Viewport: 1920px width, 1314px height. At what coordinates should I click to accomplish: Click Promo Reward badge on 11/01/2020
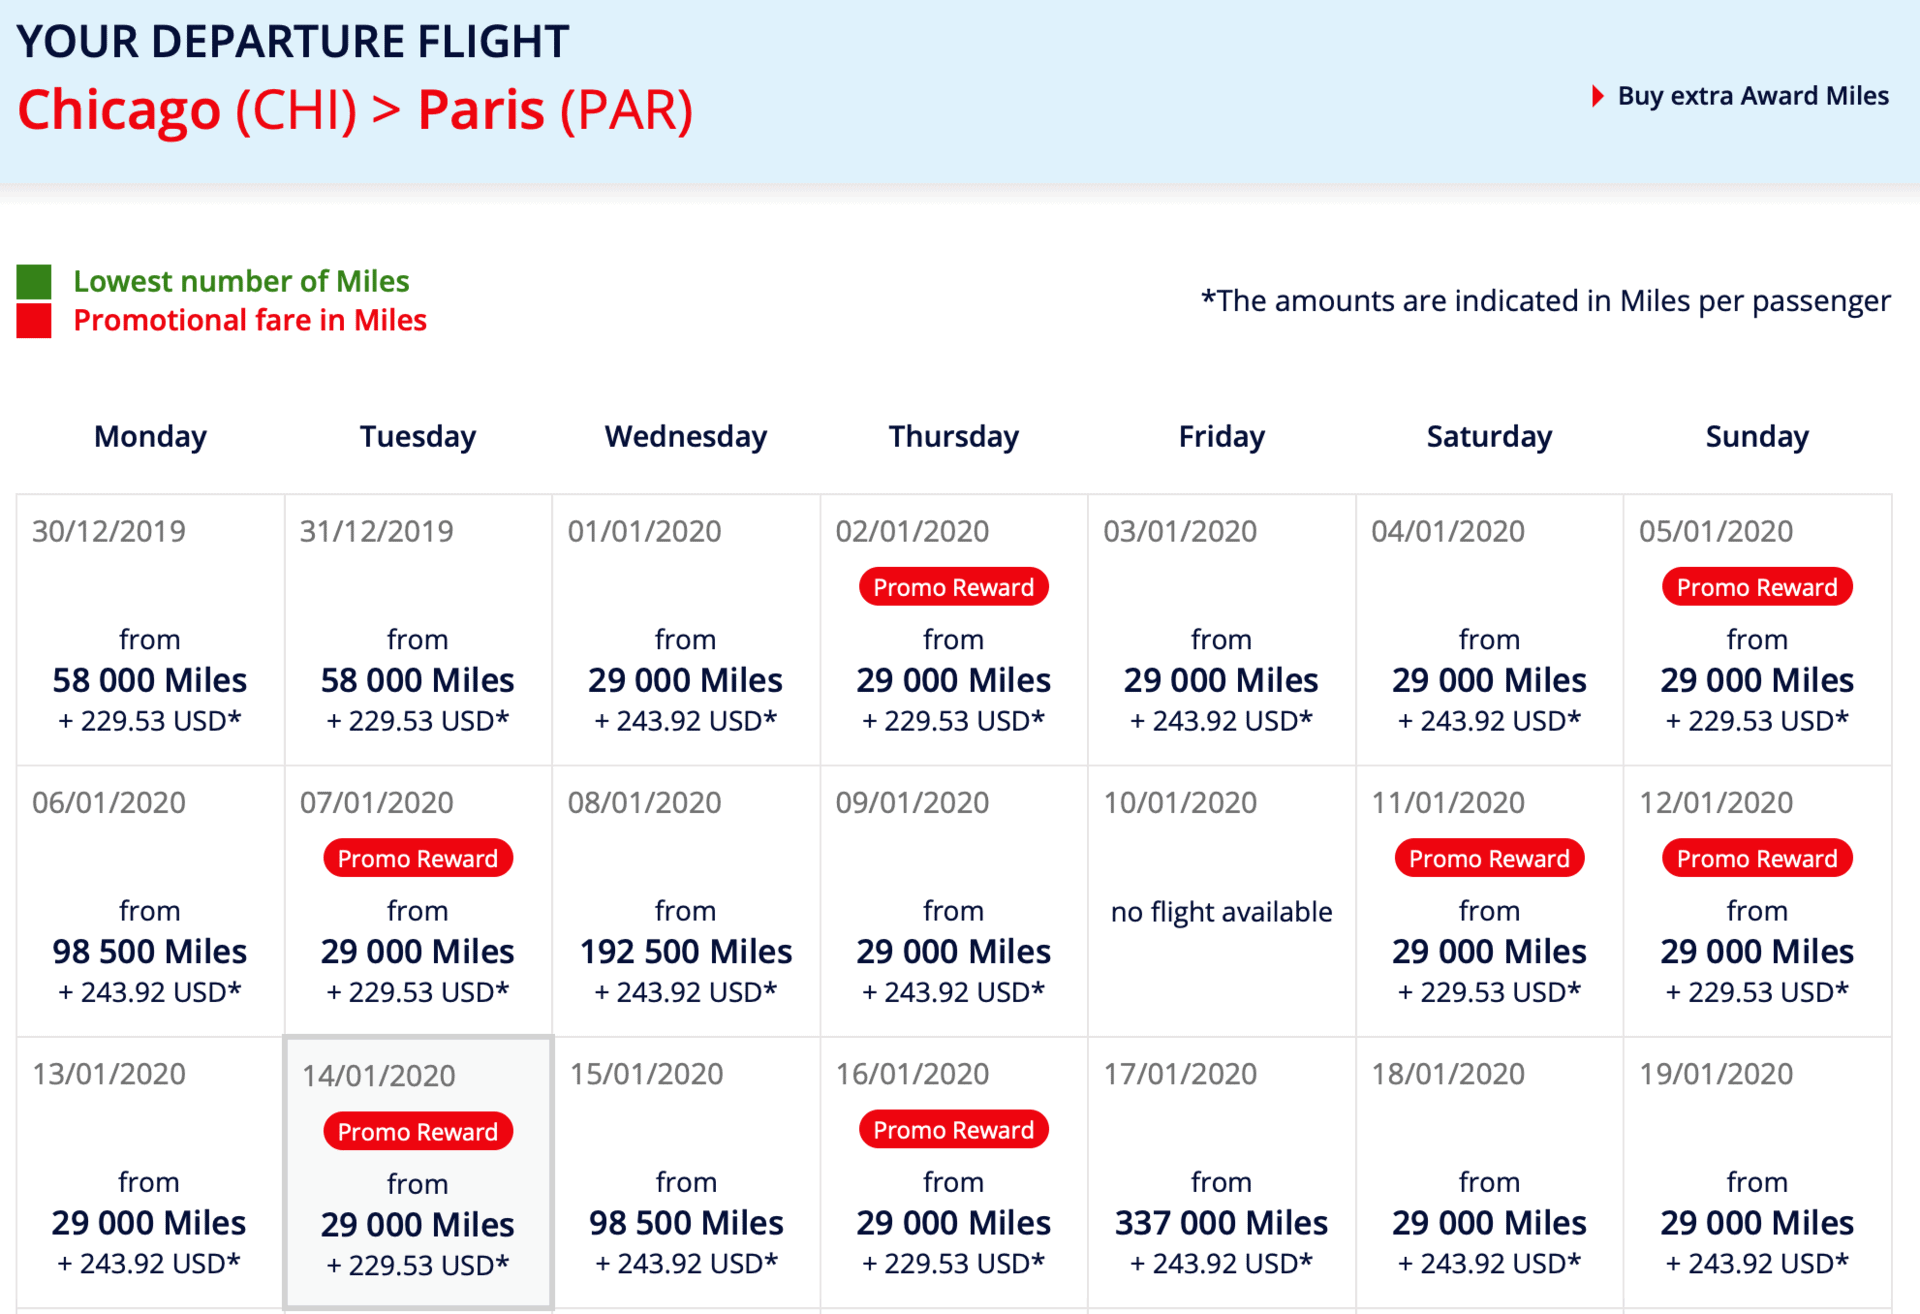tap(1489, 858)
